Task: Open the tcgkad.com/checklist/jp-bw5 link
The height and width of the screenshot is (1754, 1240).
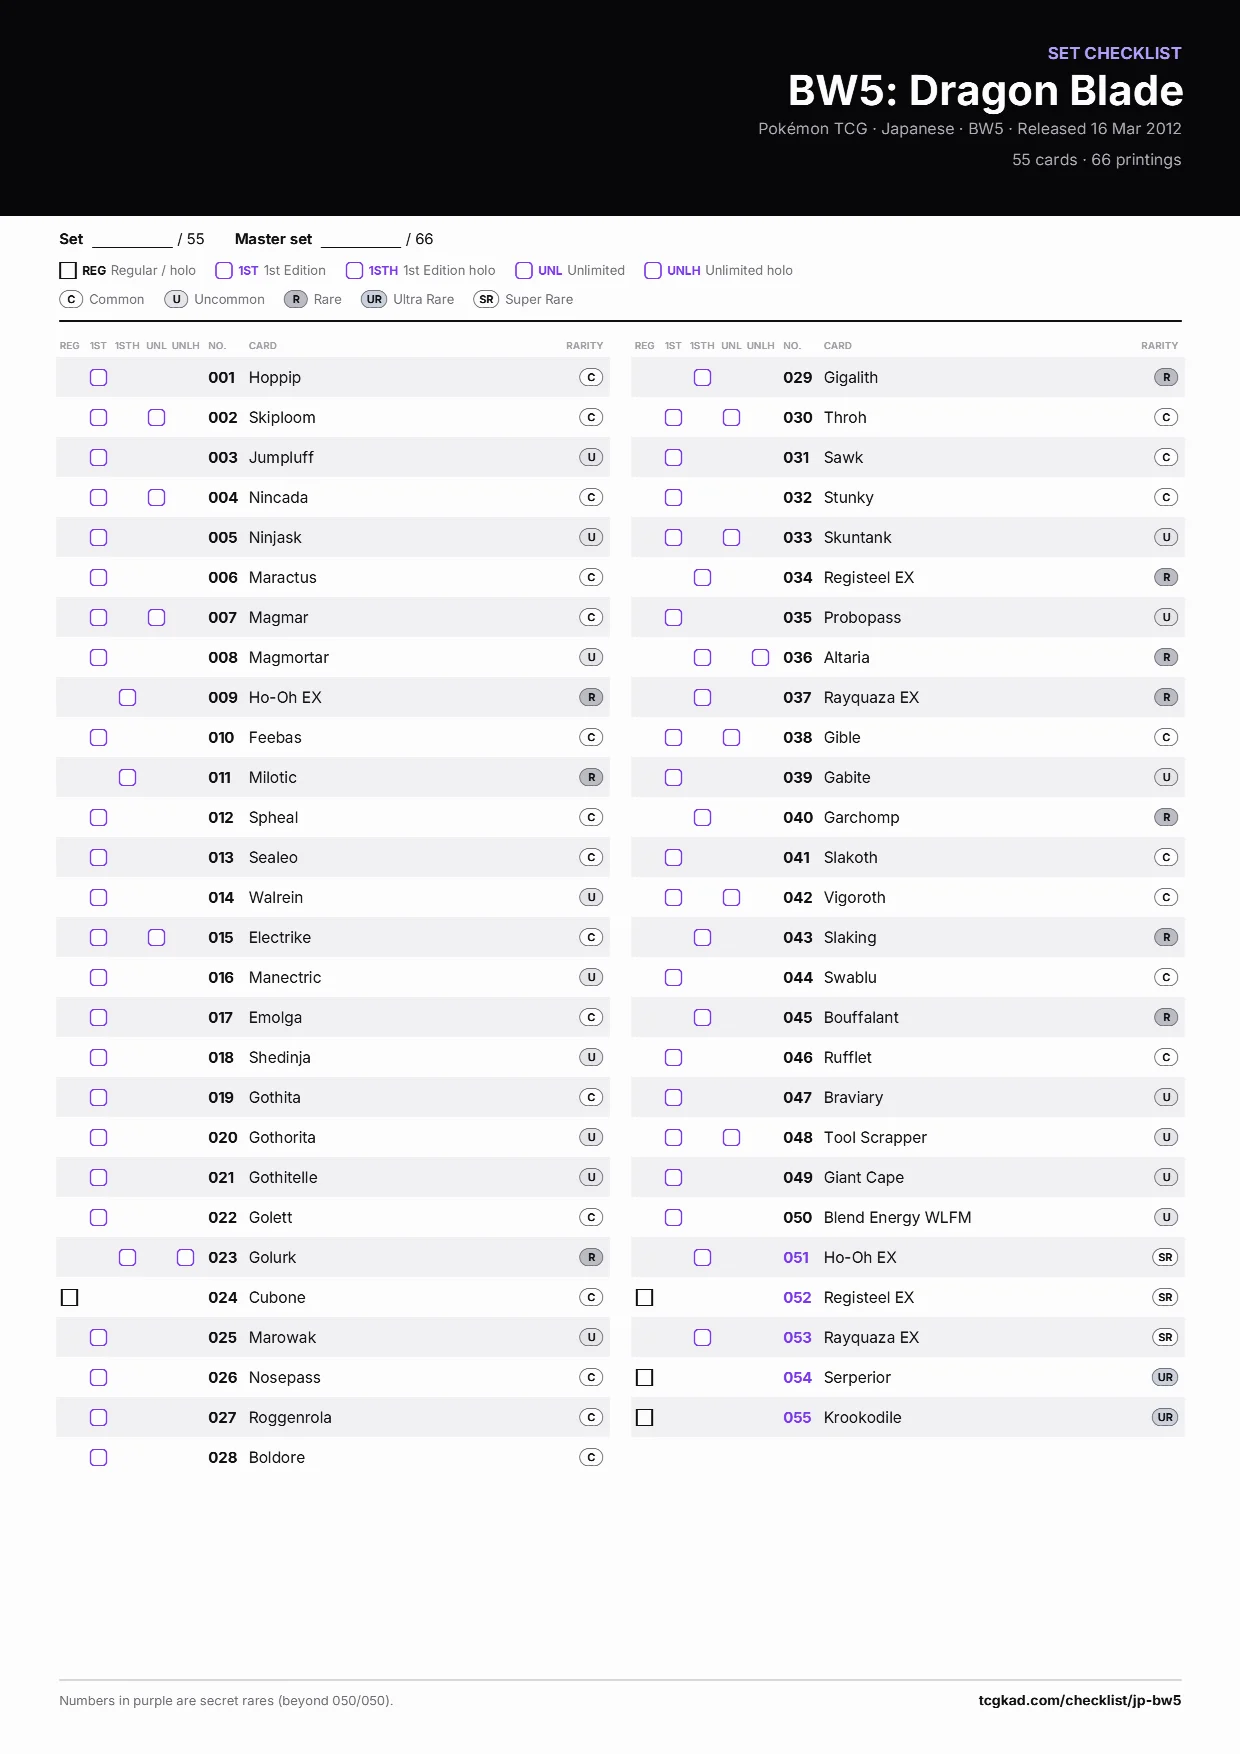Action: click(1079, 1700)
